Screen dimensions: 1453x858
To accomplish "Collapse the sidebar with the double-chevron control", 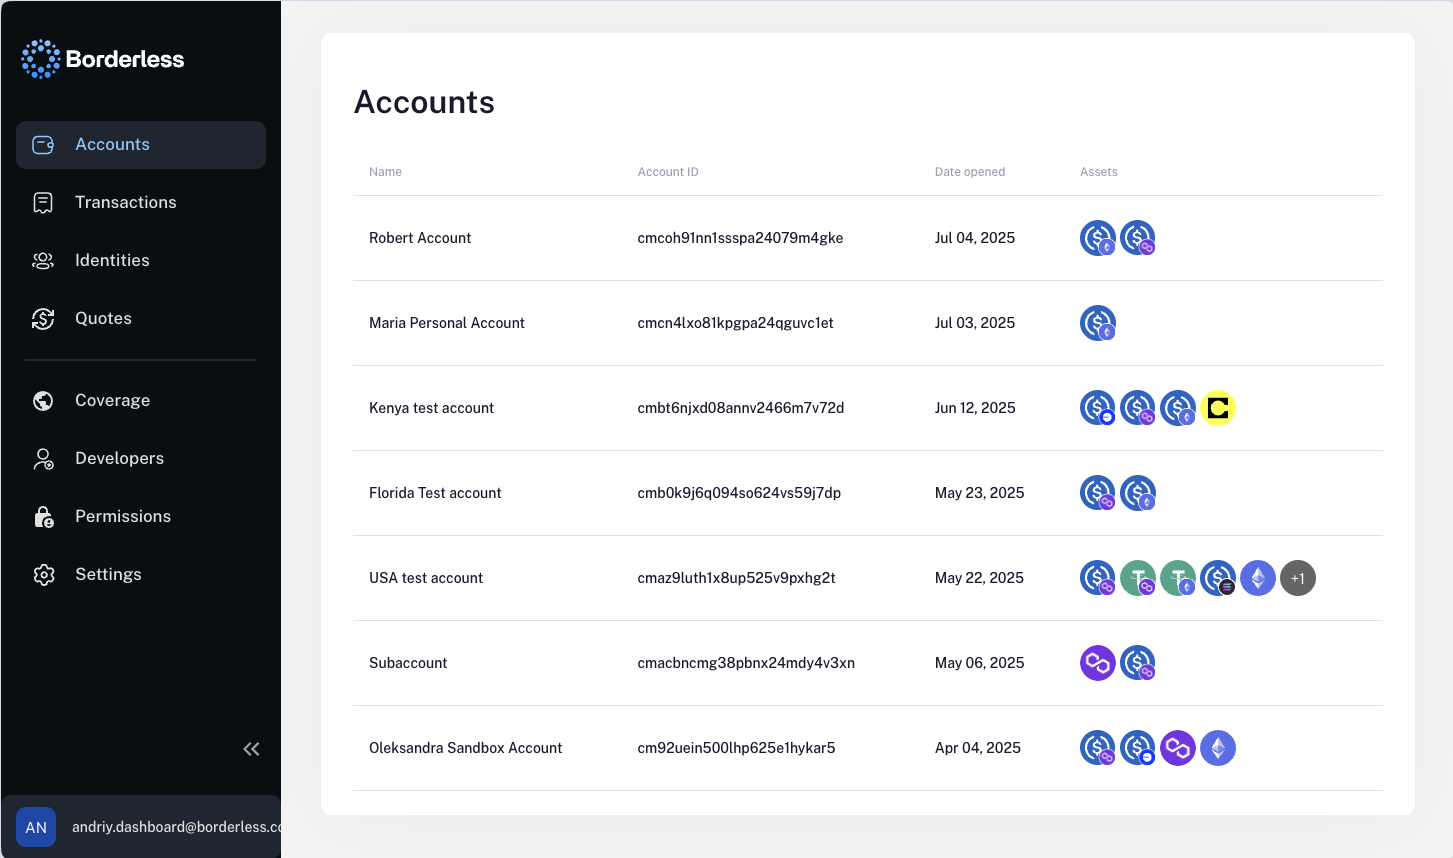I will 251,748.
